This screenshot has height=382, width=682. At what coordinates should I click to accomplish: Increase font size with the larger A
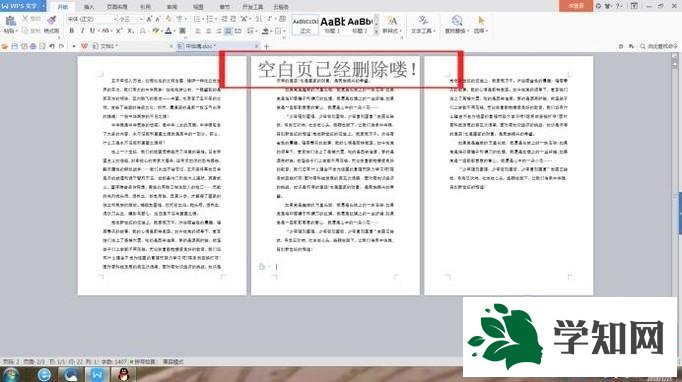coord(149,19)
